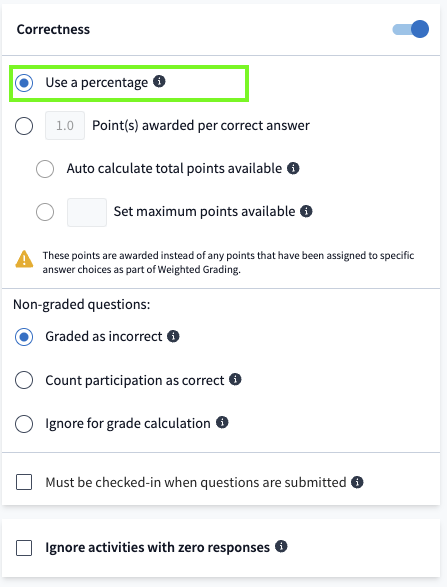Click info icon beside Must be checked-in option
The image size is (447, 587).
(x=357, y=482)
